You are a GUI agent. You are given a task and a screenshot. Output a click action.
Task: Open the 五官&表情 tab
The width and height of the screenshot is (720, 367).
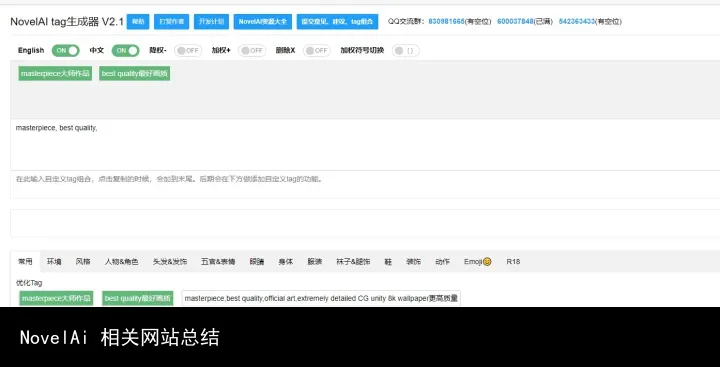click(x=218, y=262)
